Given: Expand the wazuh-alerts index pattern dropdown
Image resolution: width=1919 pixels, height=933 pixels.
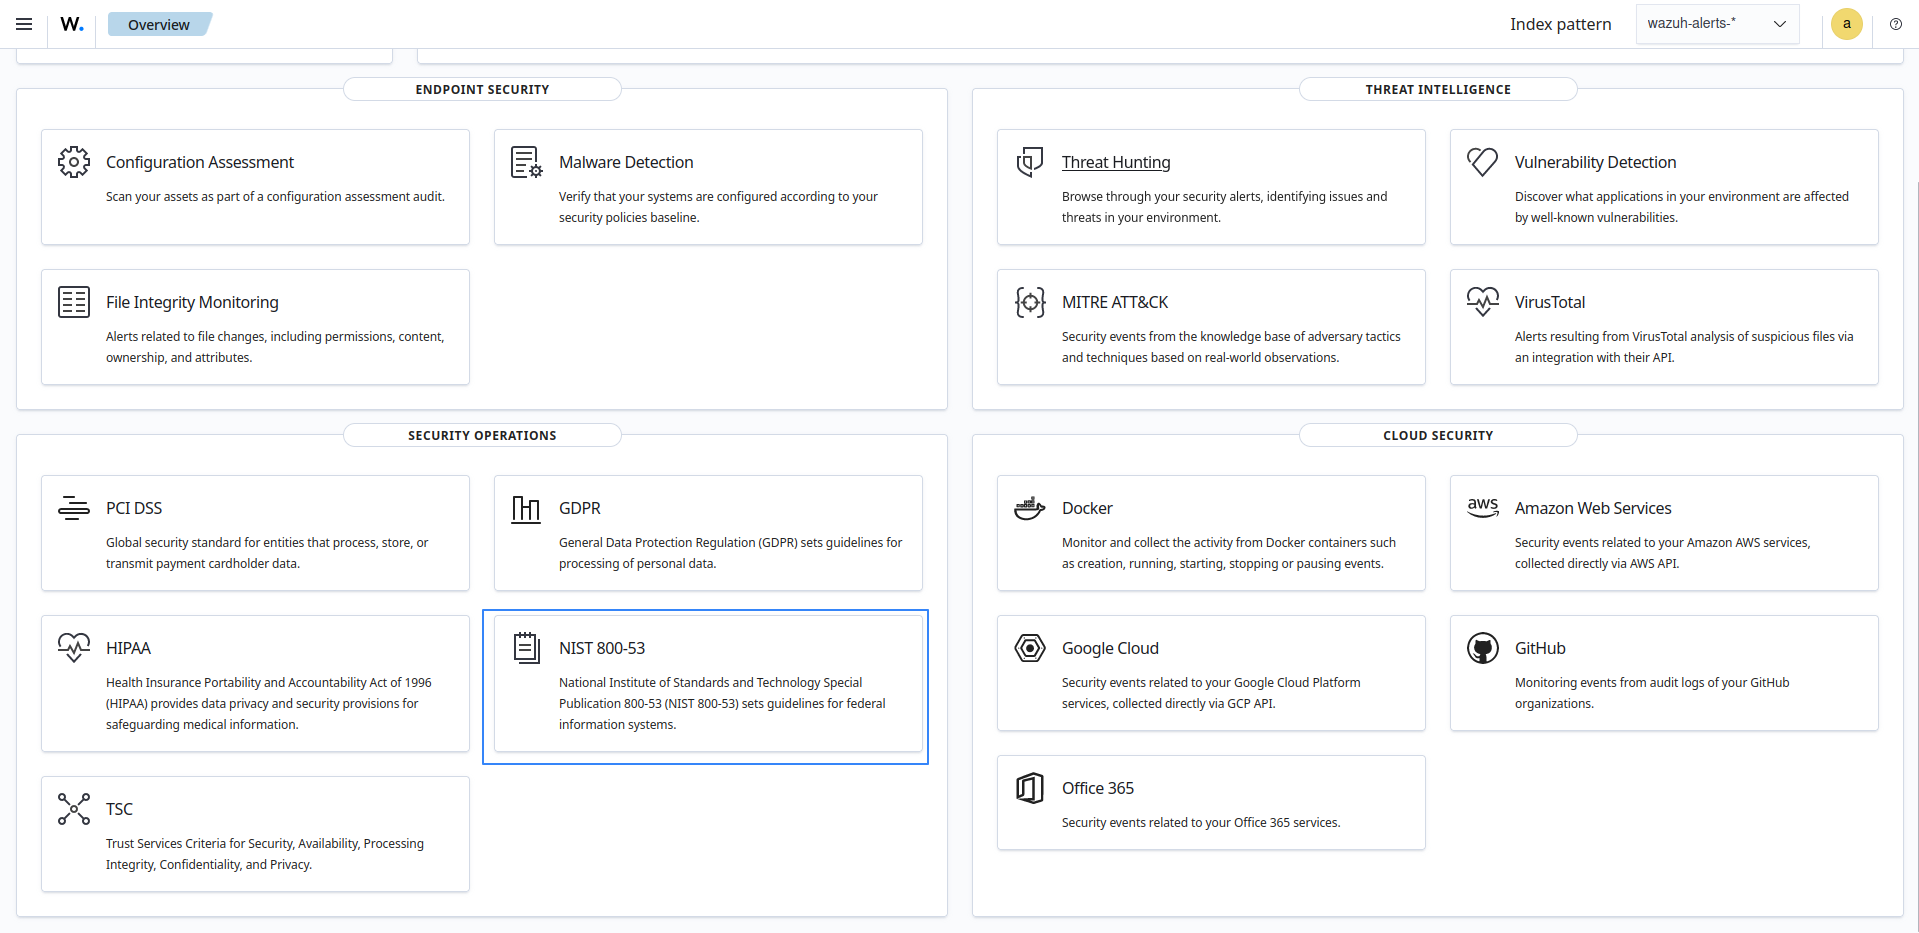Looking at the screenshot, I should [x=1717, y=24].
